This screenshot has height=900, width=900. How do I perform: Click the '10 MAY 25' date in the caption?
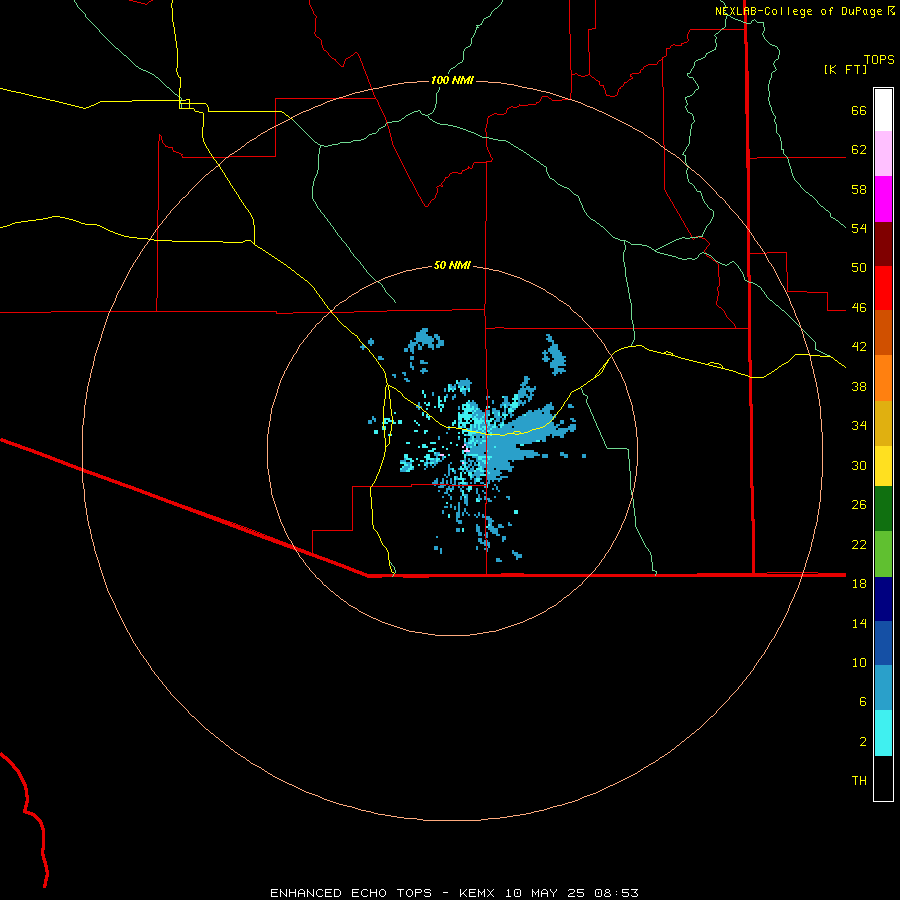(x=545, y=893)
